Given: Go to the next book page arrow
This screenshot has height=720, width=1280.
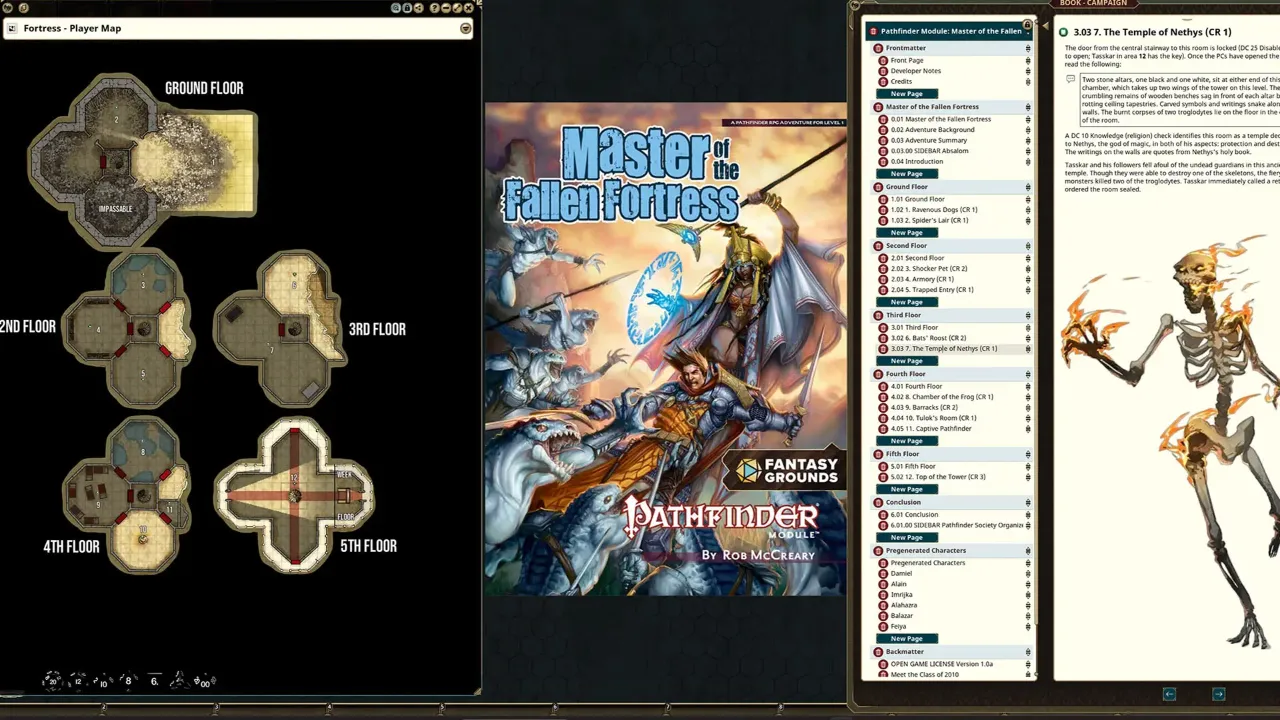Looking at the screenshot, I should [x=1218, y=694].
